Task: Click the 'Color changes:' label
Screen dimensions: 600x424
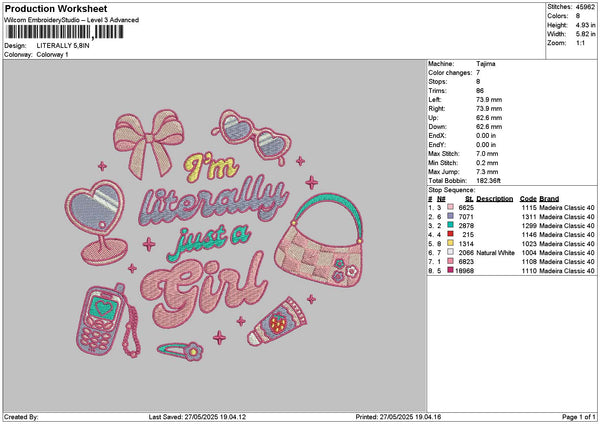Action: point(450,73)
